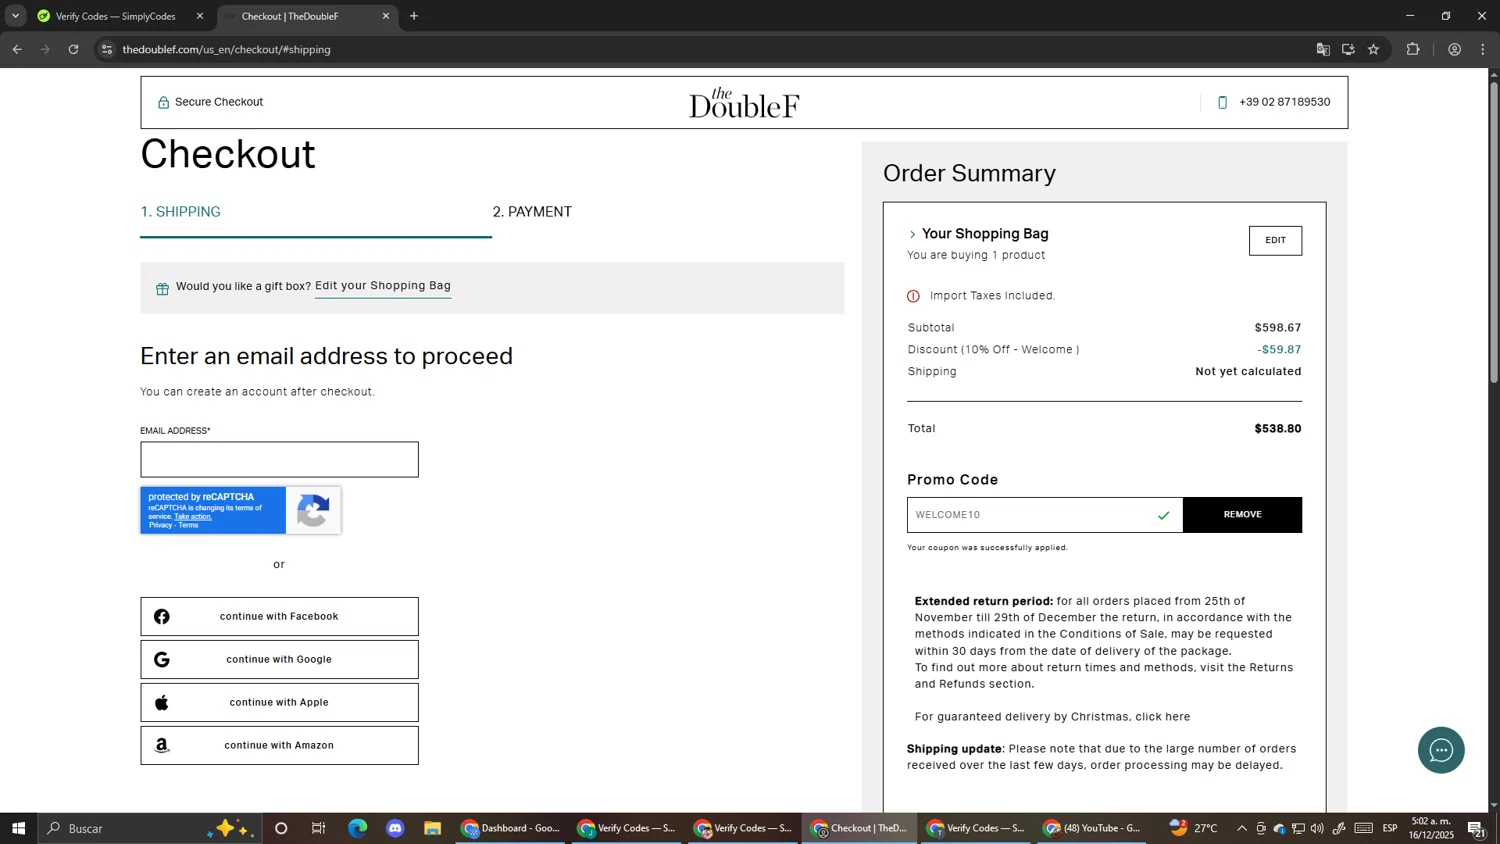Click the promo applied green checkmark
The image size is (1500, 844).
click(1163, 516)
